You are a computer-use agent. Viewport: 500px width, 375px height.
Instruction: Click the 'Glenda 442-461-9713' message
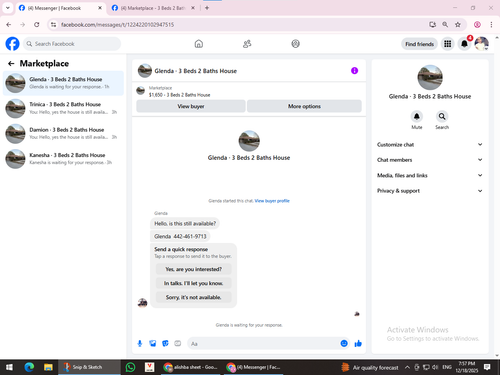tap(180, 236)
